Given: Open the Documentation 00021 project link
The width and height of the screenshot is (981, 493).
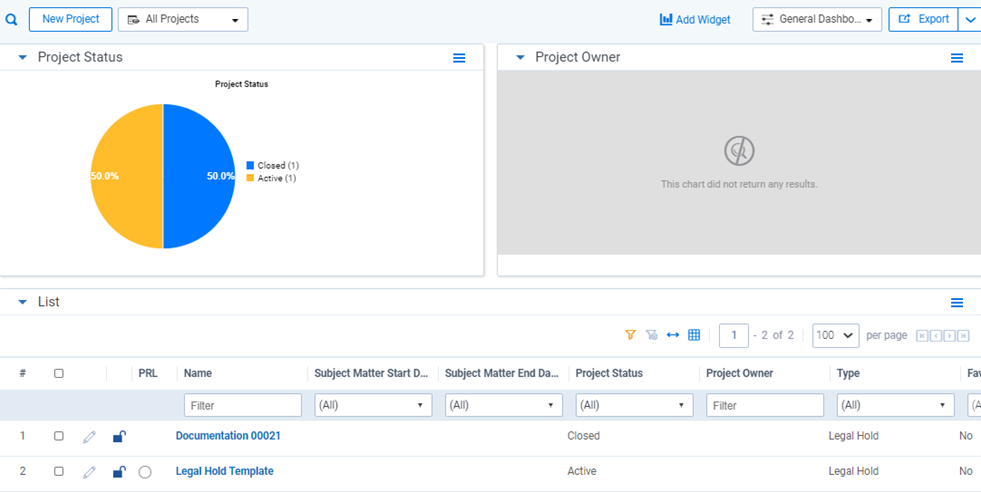Looking at the screenshot, I should click(228, 436).
